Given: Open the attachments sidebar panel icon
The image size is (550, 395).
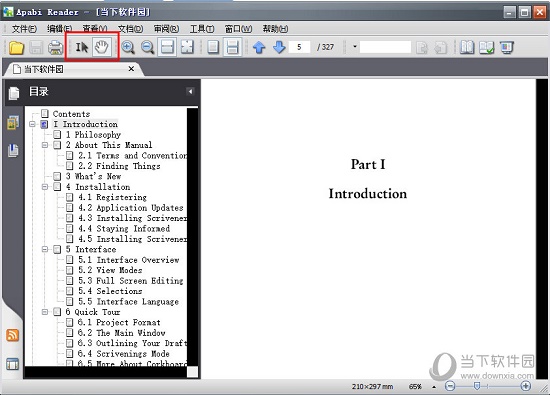Looking at the screenshot, I should 13,150.
